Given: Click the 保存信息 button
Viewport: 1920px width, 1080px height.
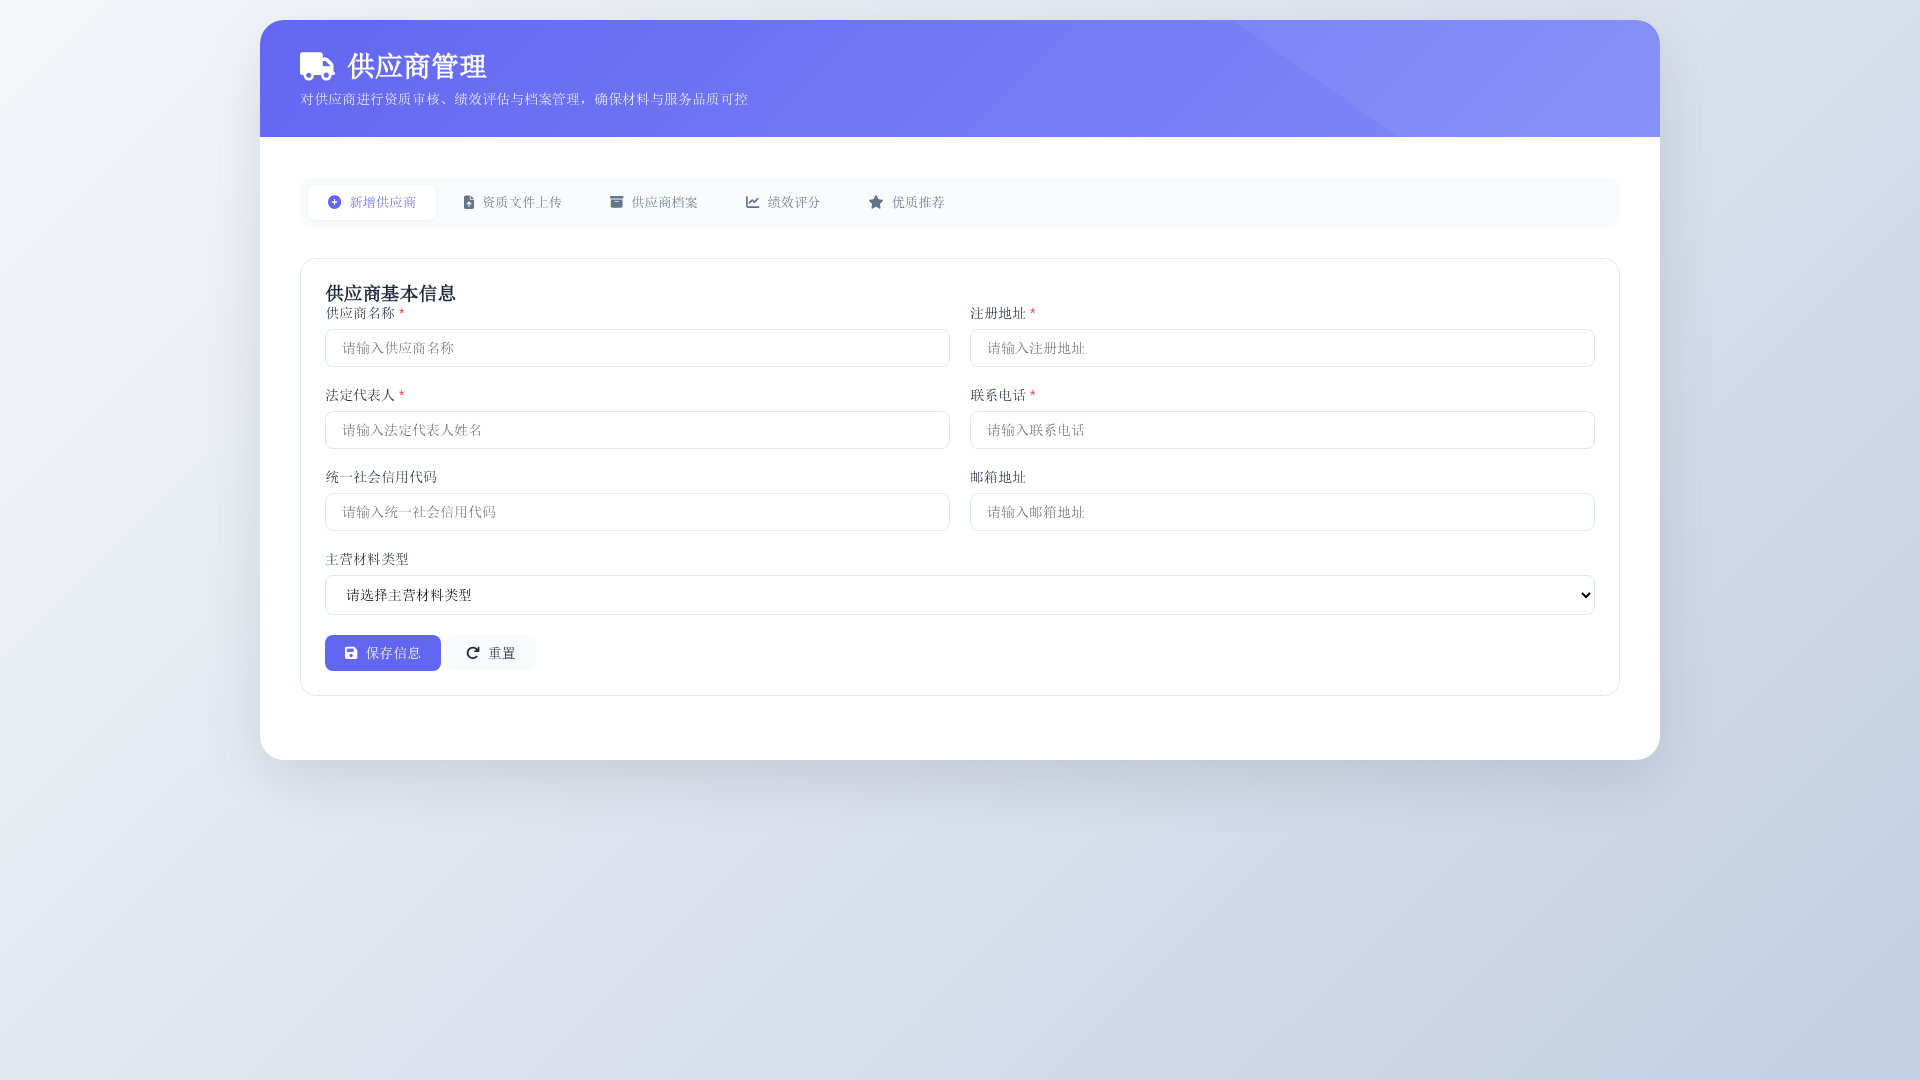Looking at the screenshot, I should pyautogui.click(x=382, y=652).
